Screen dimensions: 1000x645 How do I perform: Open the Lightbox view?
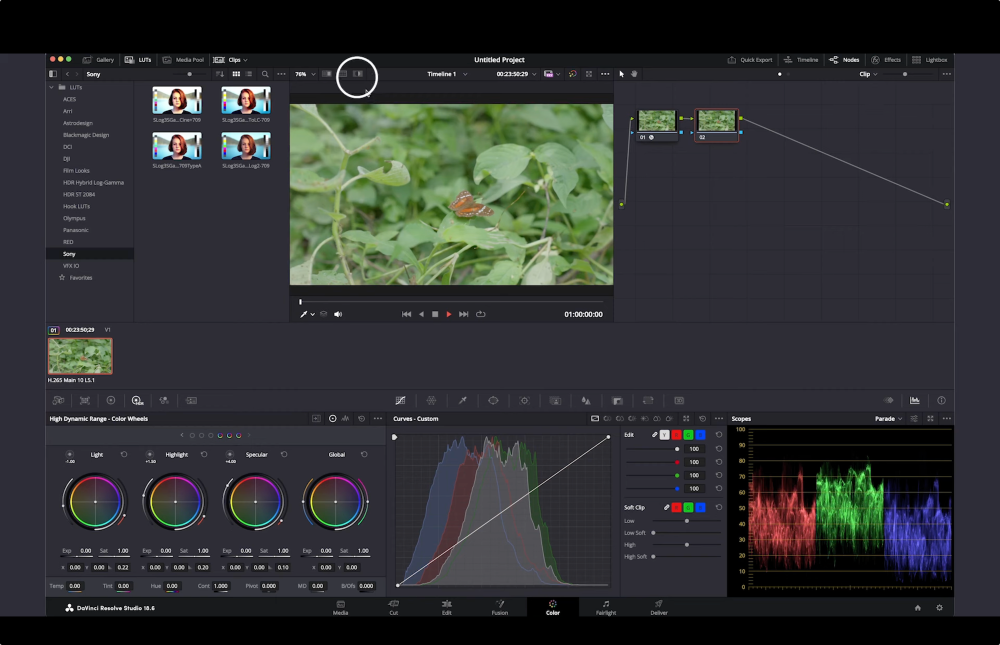tap(929, 60)
